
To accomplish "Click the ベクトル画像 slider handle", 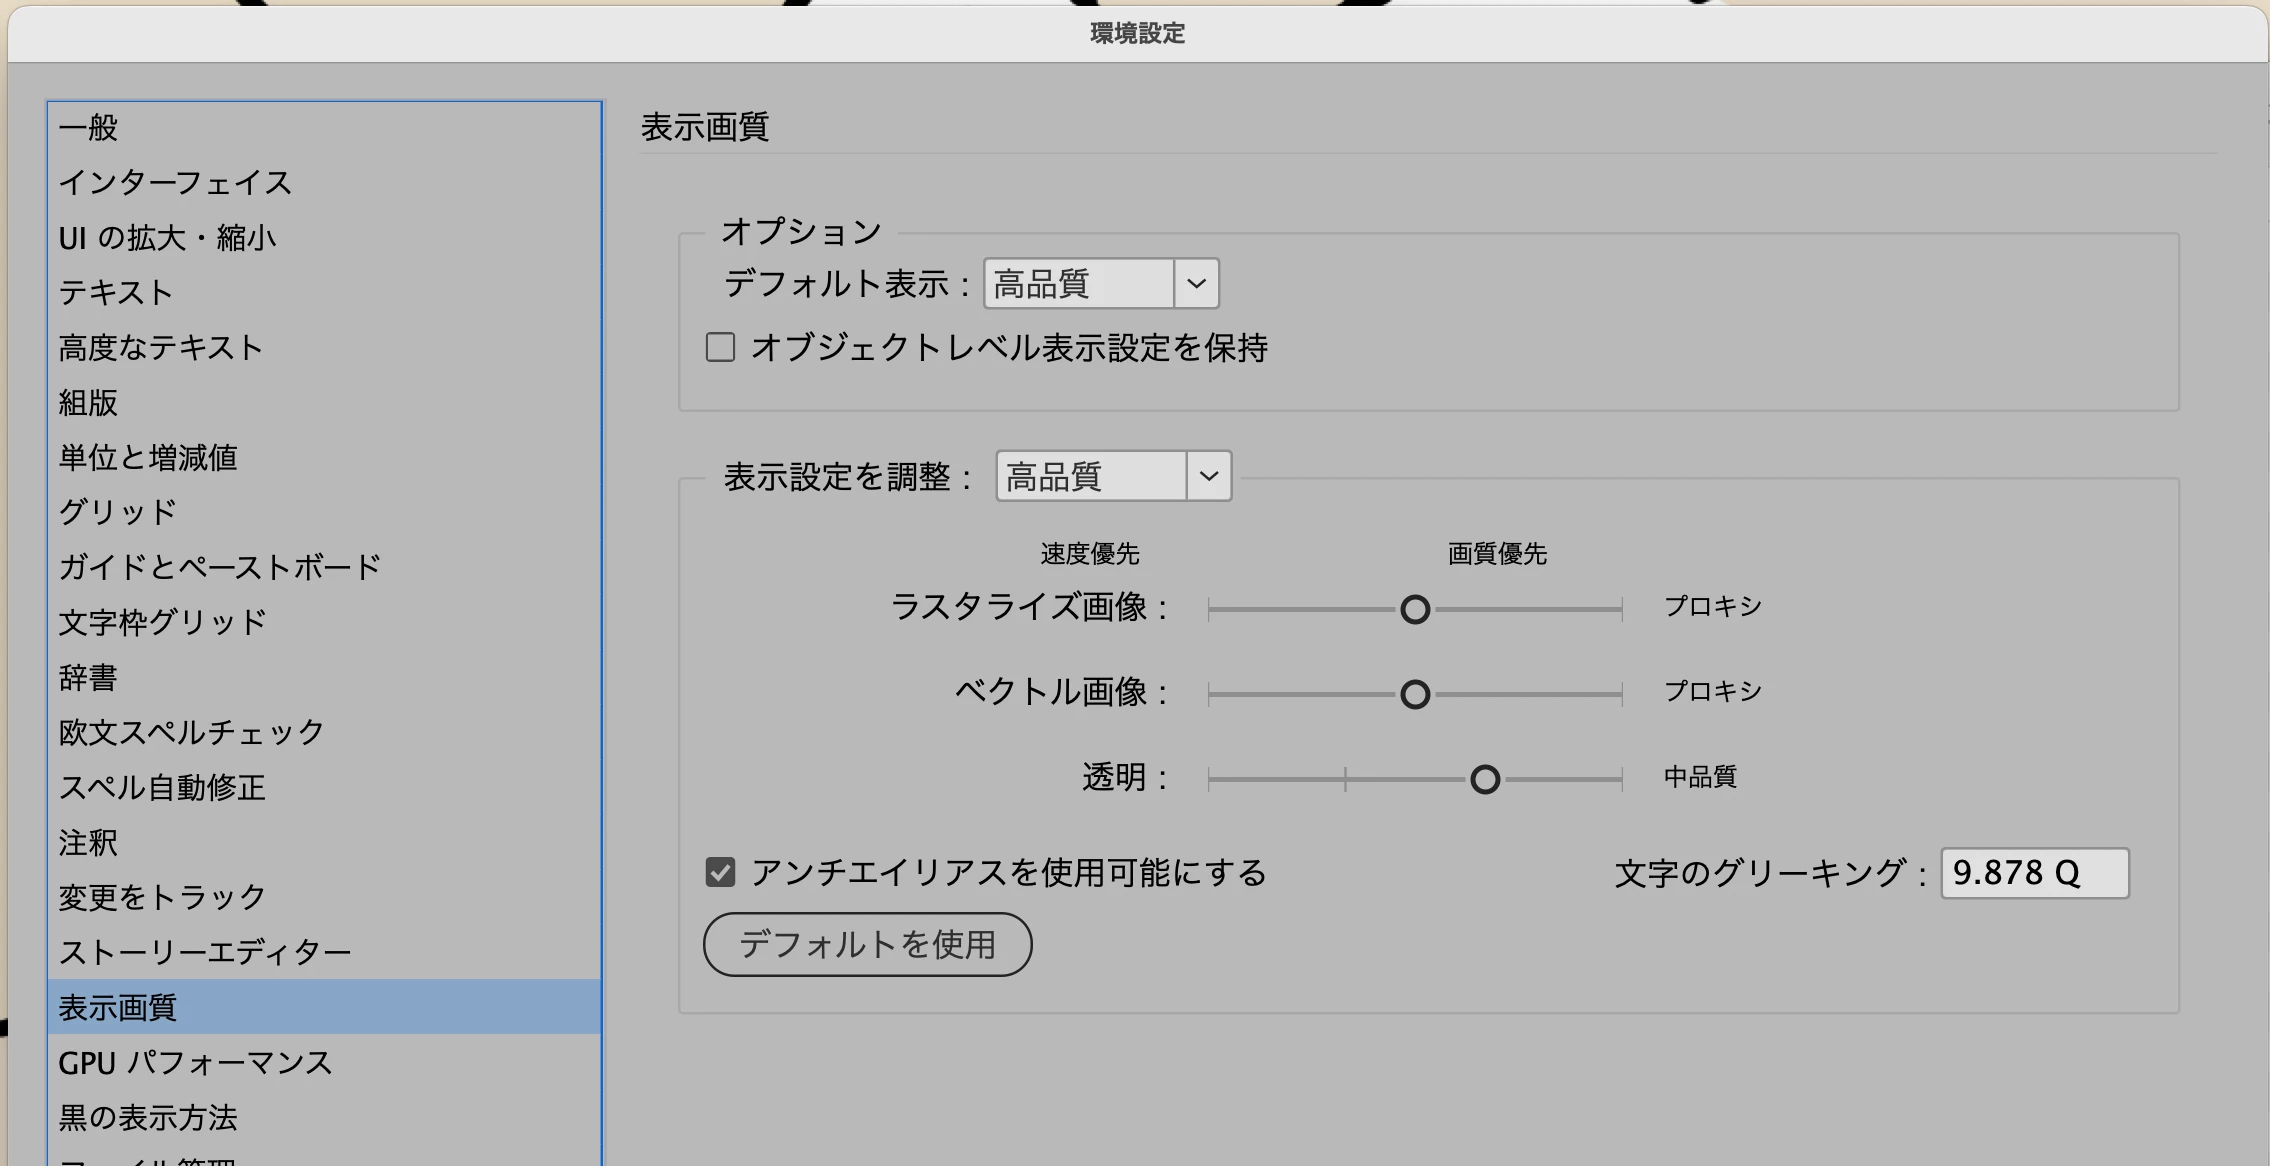I will tap(1414, 694).
